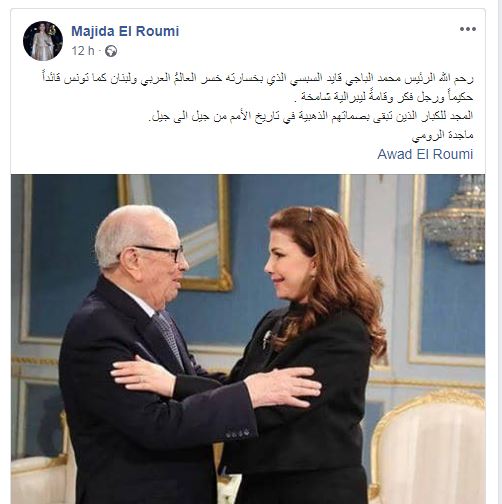Click the white armchair in the photo
The height and width of the screenshot is (504, 502).
[x=428, y=448]
